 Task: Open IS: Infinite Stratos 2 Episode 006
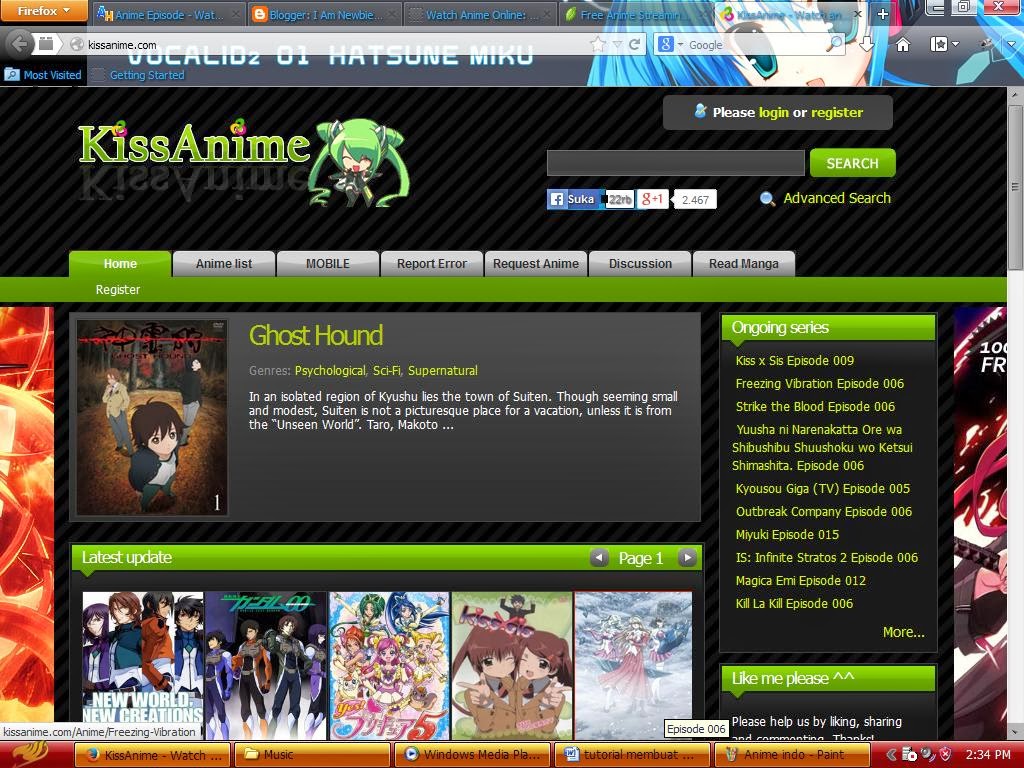click(827, 558)
